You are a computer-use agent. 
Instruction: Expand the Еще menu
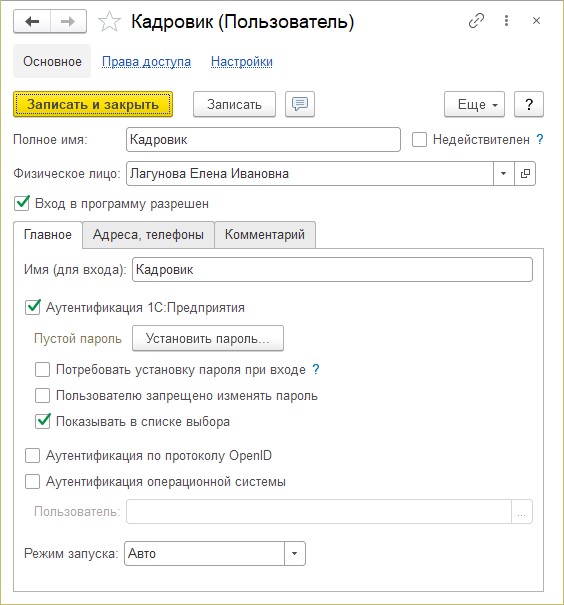coord(474,104)
